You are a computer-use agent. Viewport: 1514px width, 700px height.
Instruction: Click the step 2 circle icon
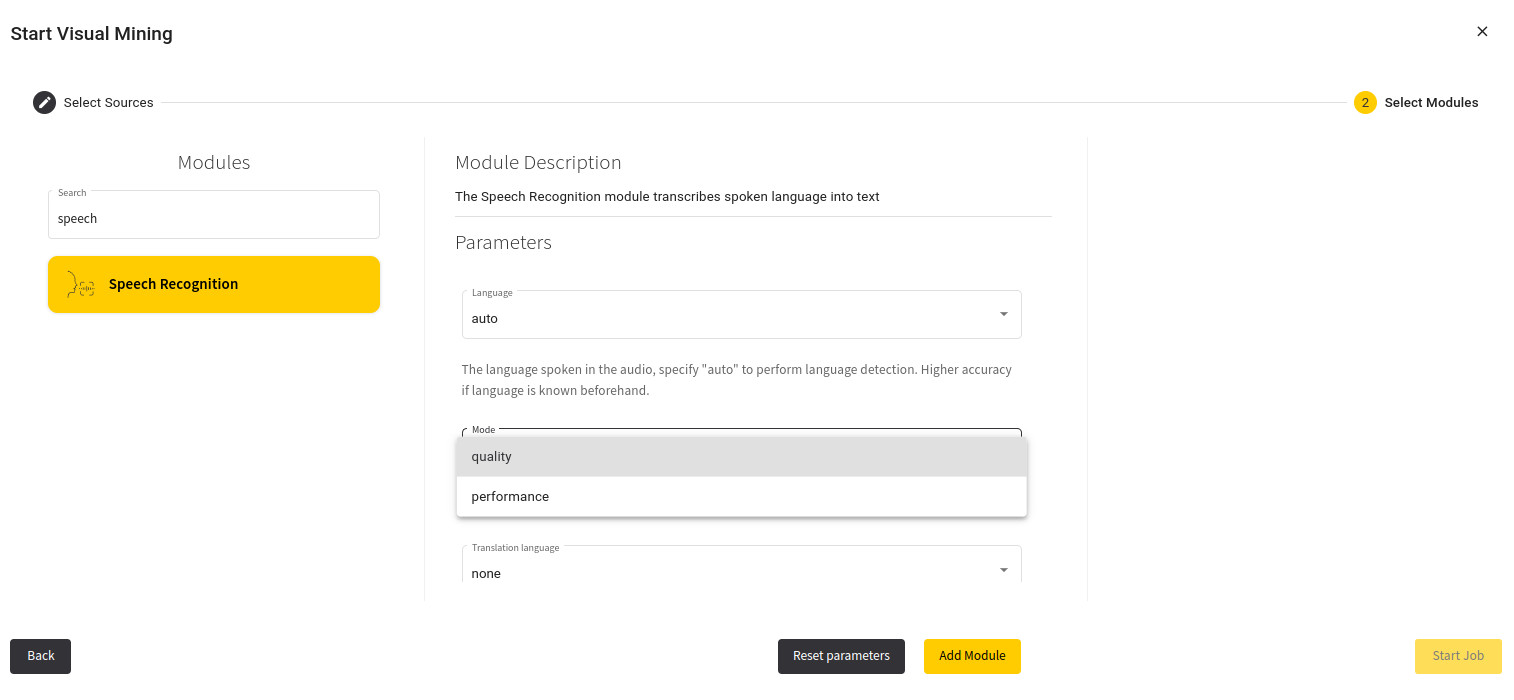pos(1365,102)
